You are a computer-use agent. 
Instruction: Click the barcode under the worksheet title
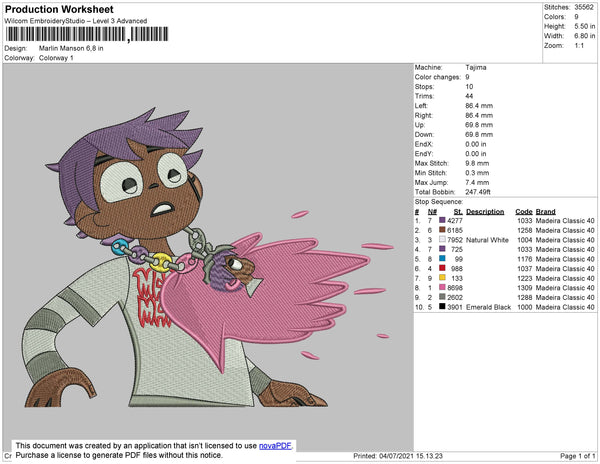click(87, 34)
